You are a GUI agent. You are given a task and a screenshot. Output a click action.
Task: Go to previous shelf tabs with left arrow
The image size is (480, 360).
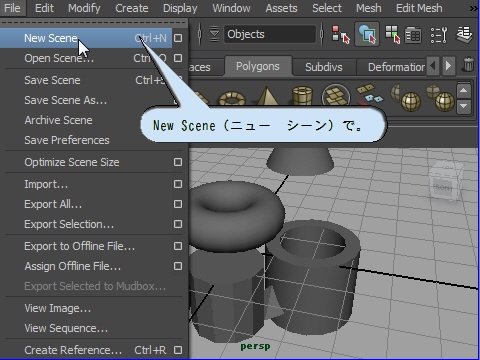[x=433, y=65]
